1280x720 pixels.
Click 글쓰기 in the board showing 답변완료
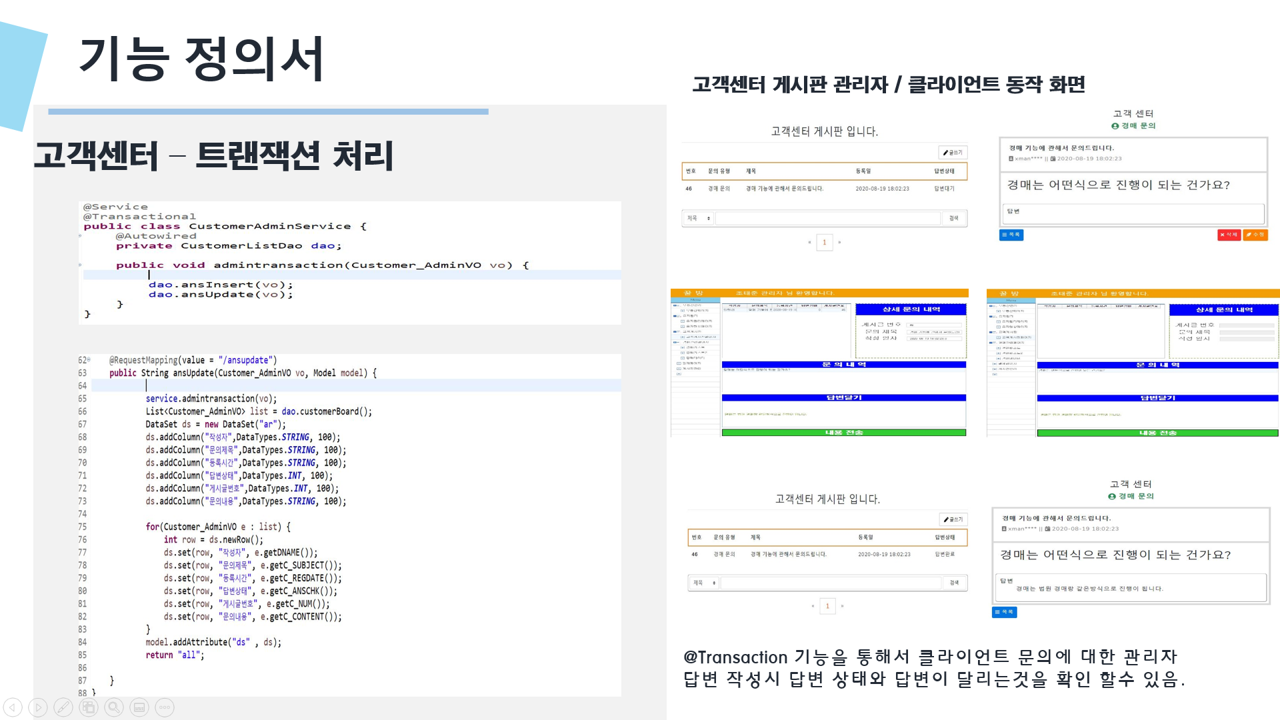point(953,520)
